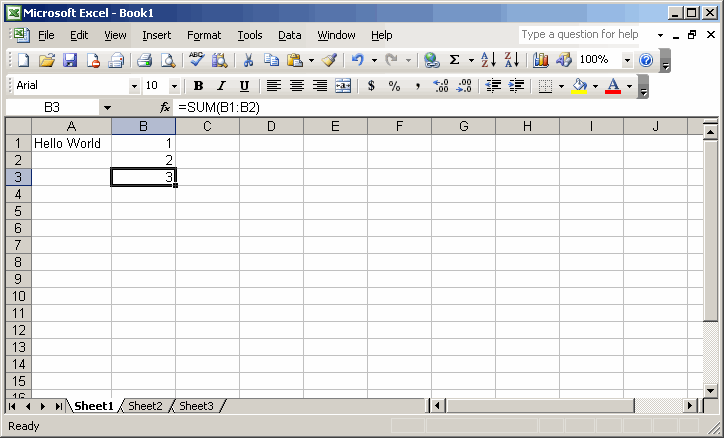Image resolution: width=724 pixels, height=438 pixels.
Task: Select the column D header
Action: 272,126
